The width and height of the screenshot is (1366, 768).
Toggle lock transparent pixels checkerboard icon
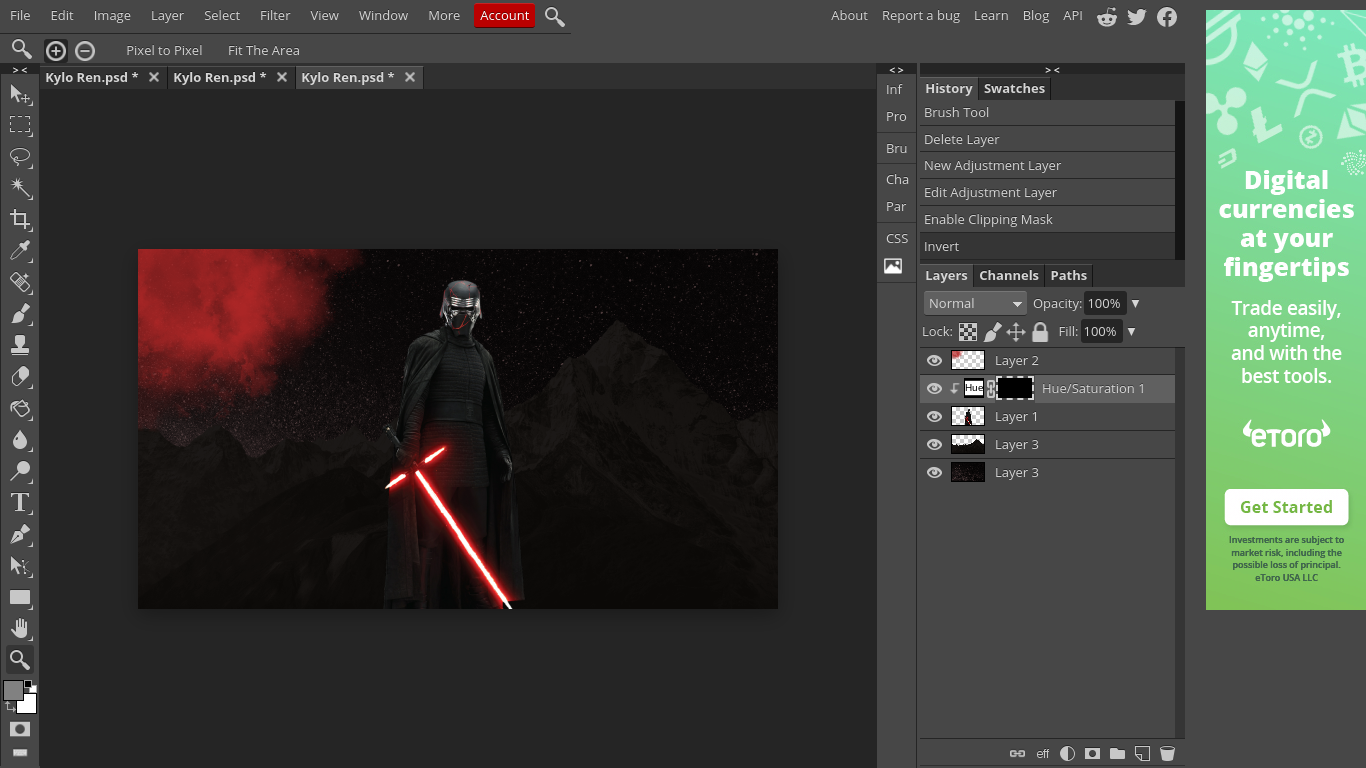tap(968, 332)
